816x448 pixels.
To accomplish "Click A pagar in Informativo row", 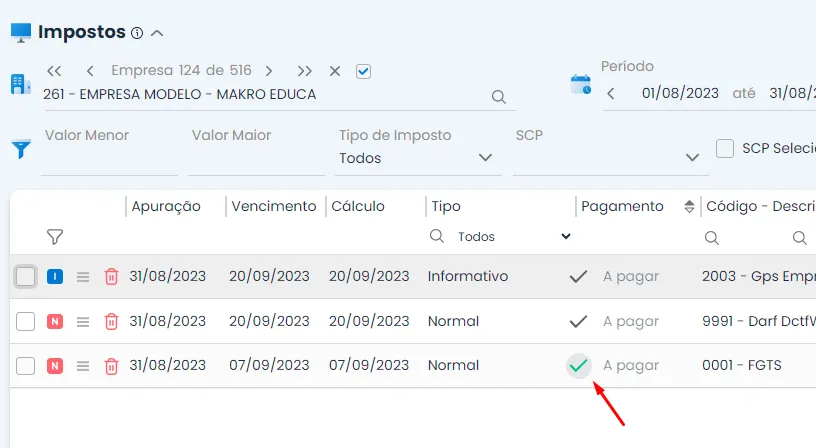I will pos(631,277).
